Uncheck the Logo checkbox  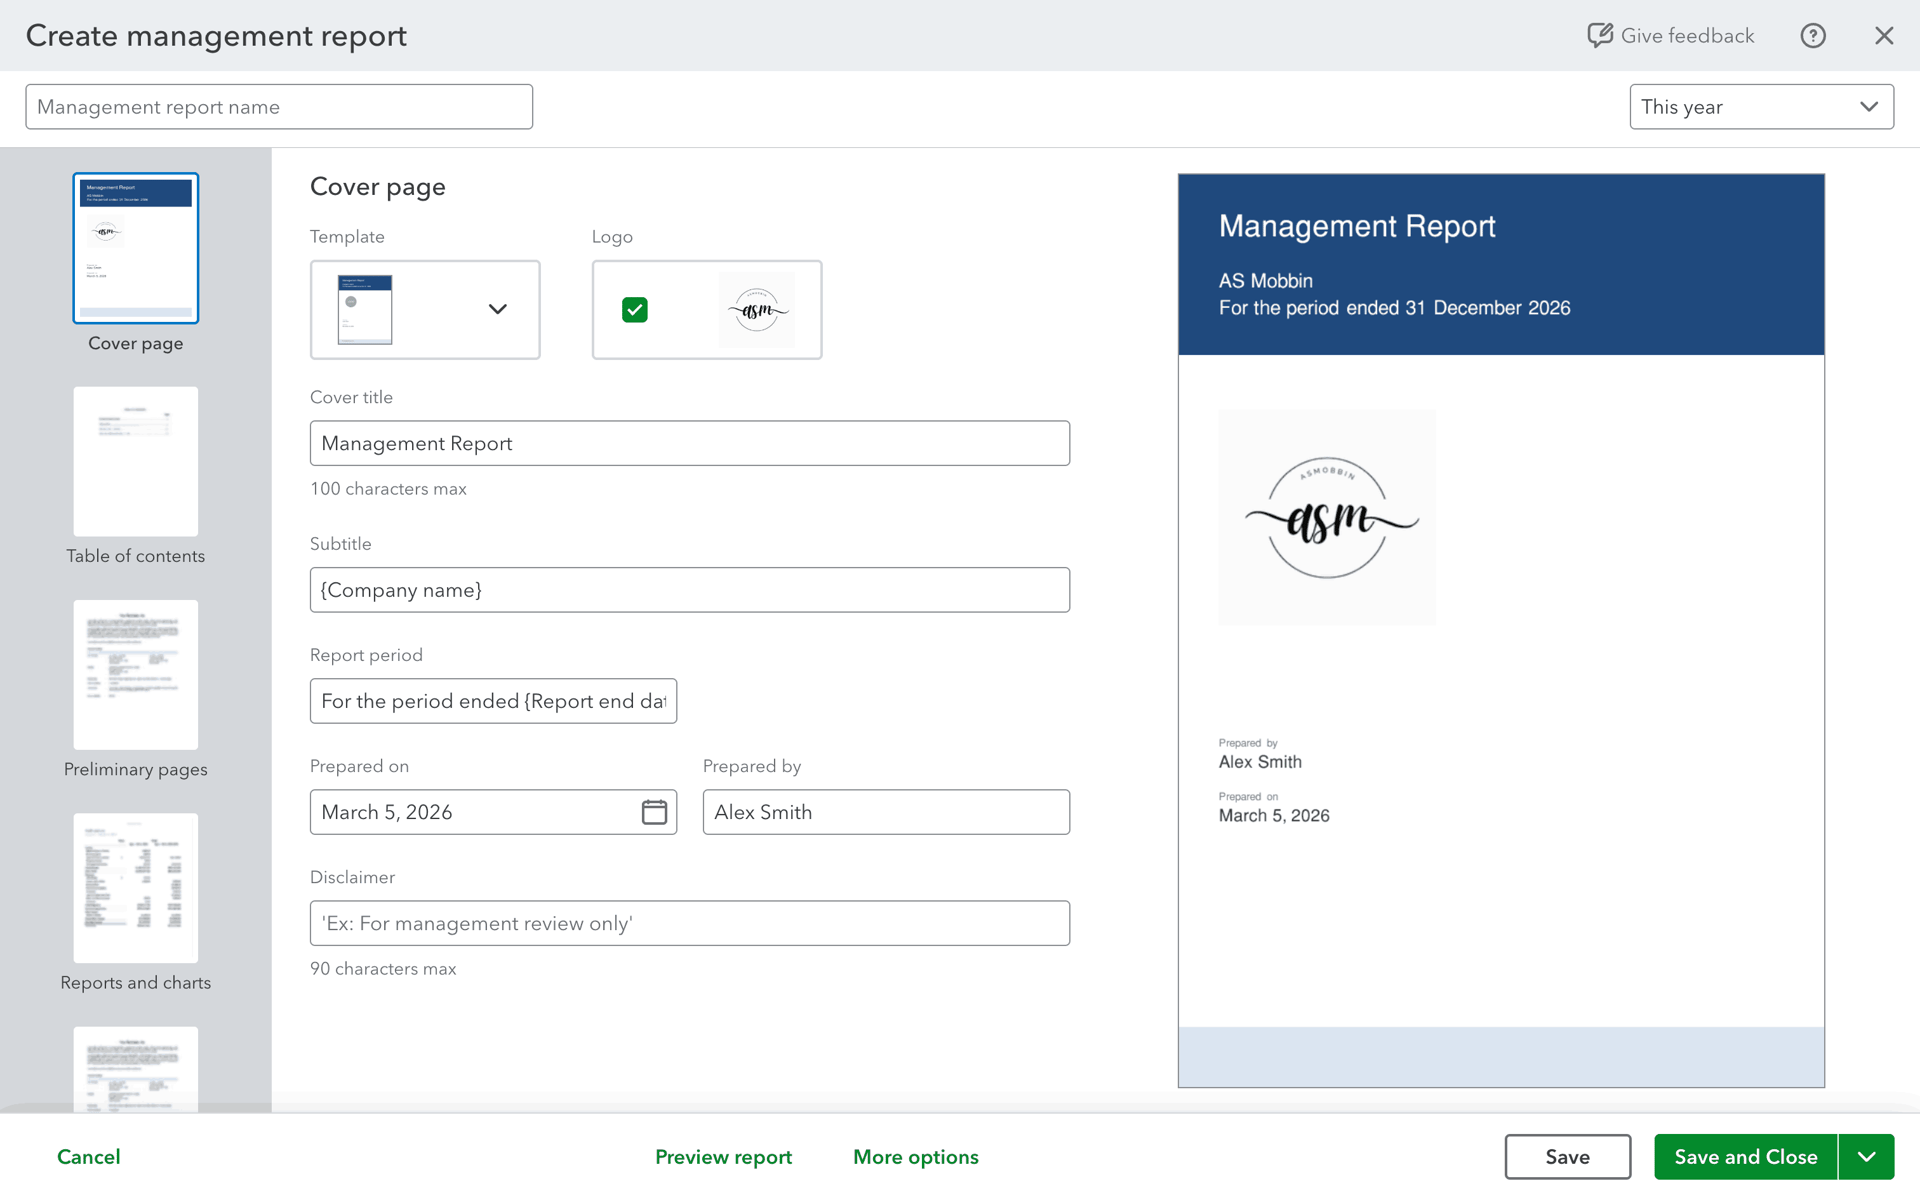(x=635, y=310)
